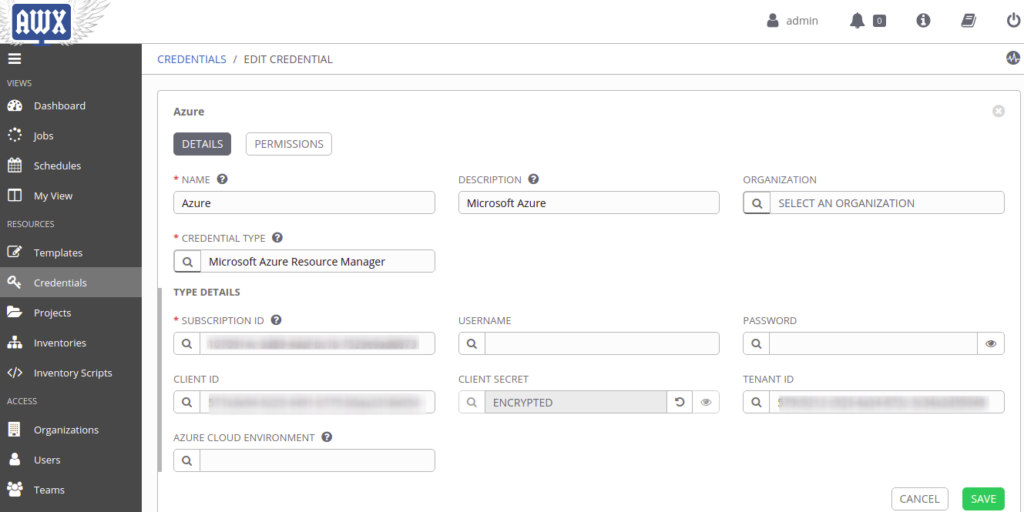This screenshot has height=512, width=1024.
Task: Toggle CLIENT SECRET visibility eye
Action: [x=706, y=402]
